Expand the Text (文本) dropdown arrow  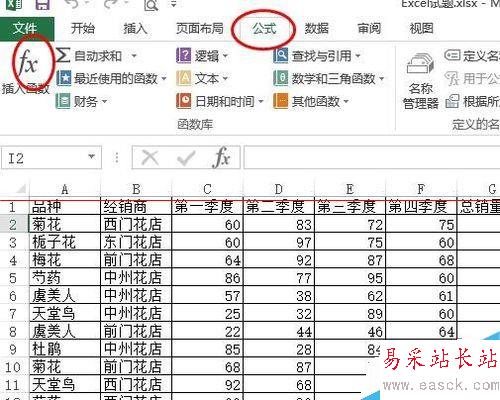[x=225, y=79]
